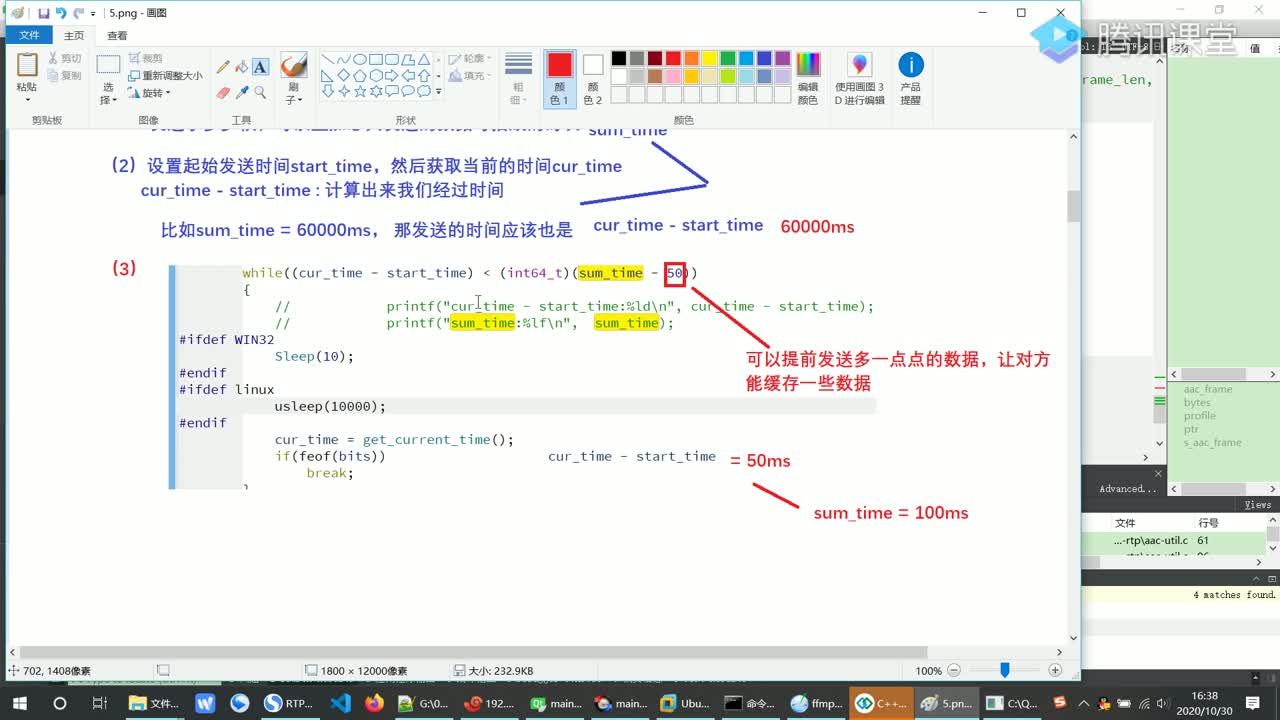The width and height of the screenshot is (1280, 720).
Task: Click the rectangular Select (选择) tool icon
Action: (108, 66)
